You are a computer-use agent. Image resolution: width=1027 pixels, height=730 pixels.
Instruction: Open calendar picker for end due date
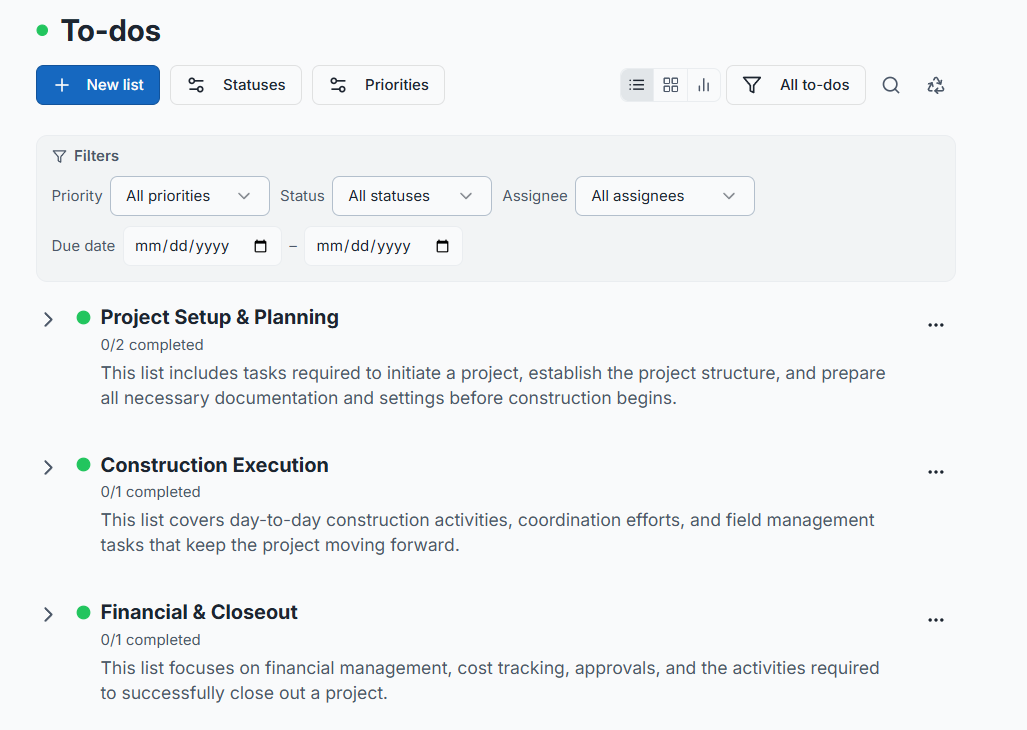pos(443,246)
